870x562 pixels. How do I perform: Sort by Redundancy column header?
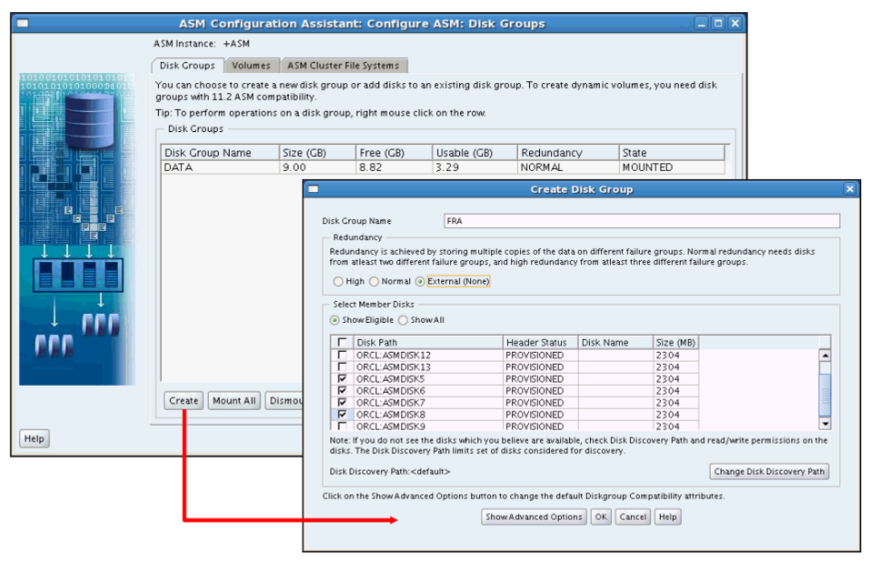pyautogui.click(x=568, y=153)
